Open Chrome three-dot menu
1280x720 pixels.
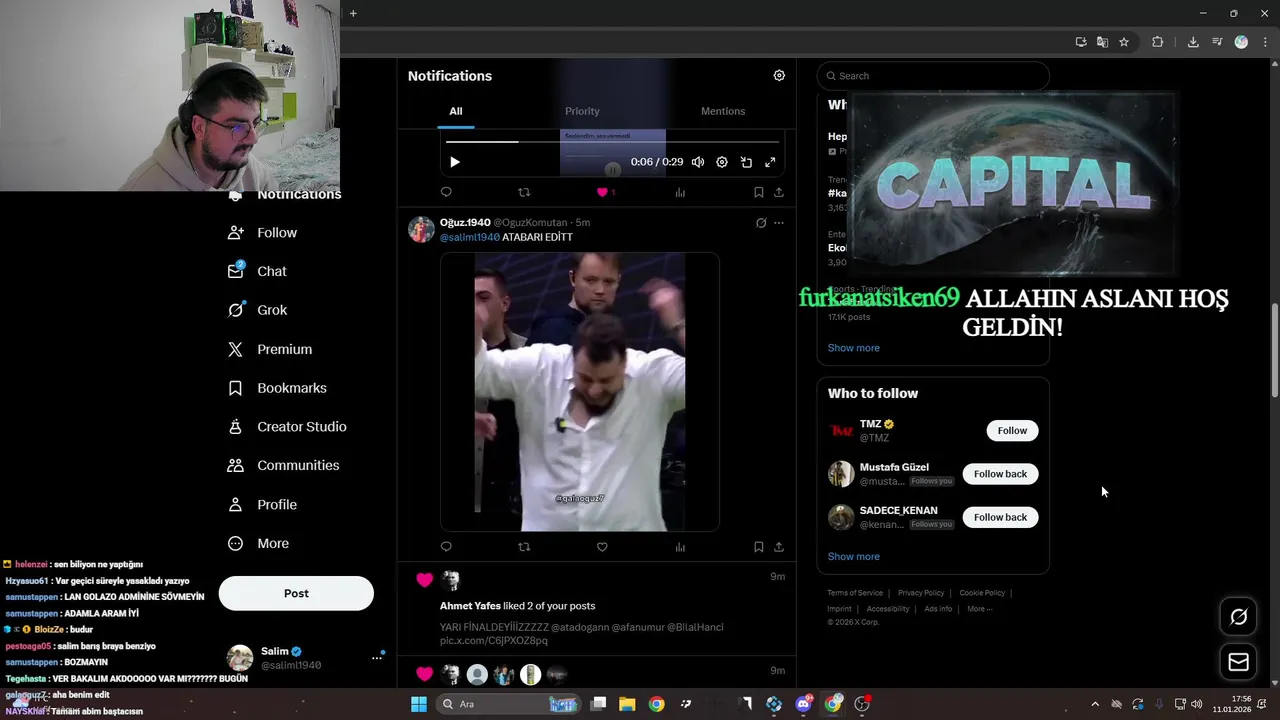pos(1265,42)
